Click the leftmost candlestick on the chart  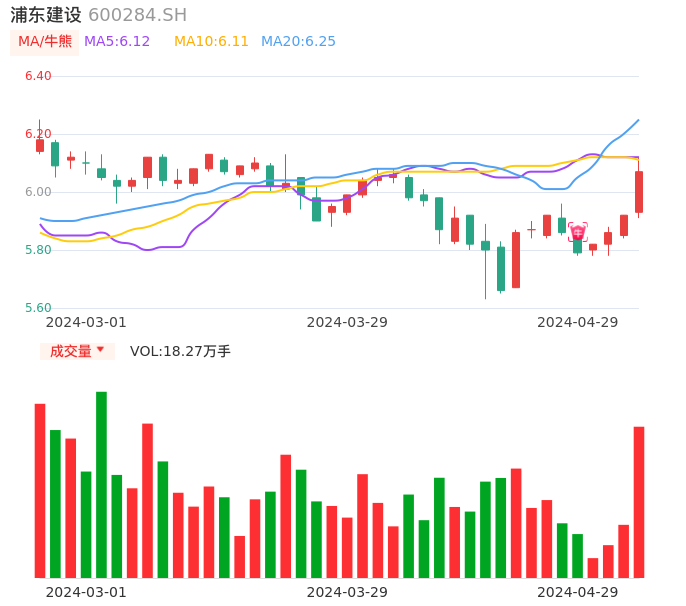coord(40,145)
